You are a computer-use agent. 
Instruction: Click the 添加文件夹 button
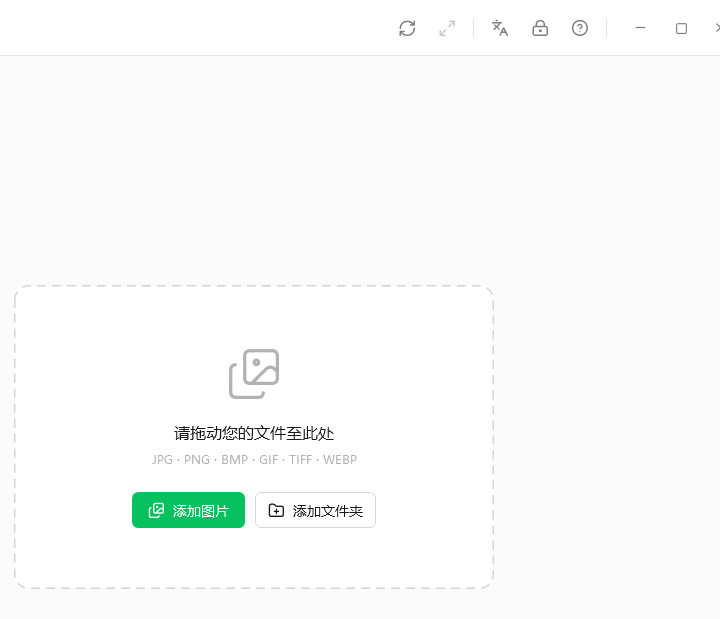(315, 510)
